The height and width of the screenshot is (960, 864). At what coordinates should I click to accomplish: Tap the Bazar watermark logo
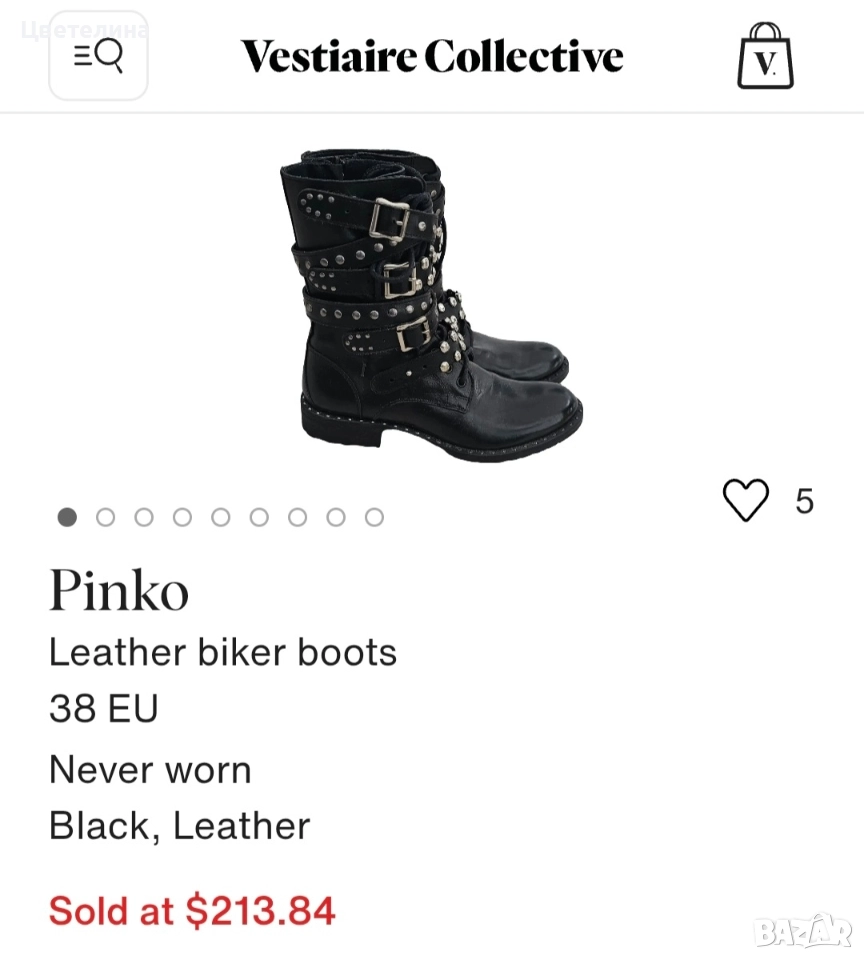[x=803, y=932]
